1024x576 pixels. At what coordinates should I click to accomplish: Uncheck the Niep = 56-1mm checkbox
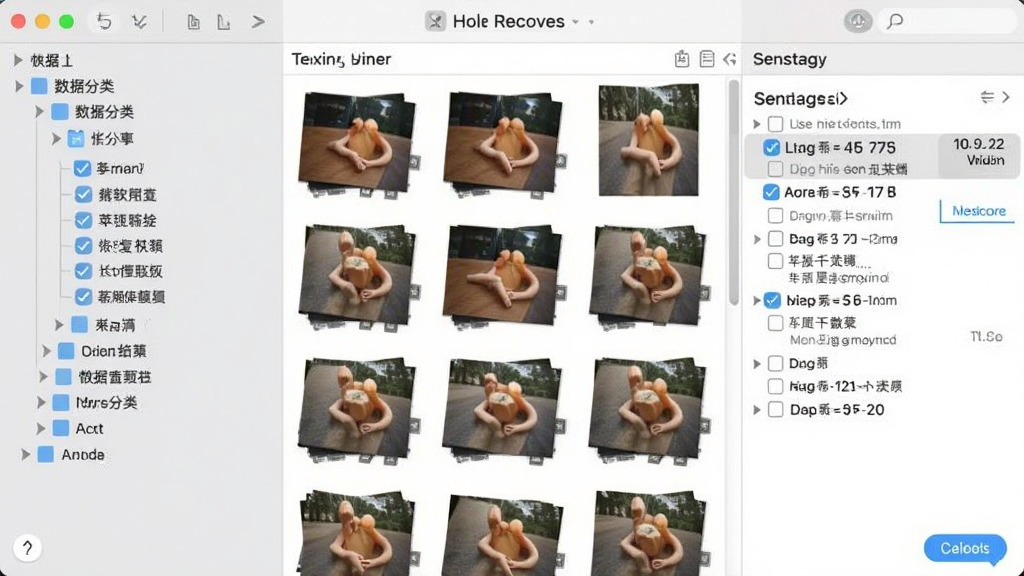click(772, 300)
